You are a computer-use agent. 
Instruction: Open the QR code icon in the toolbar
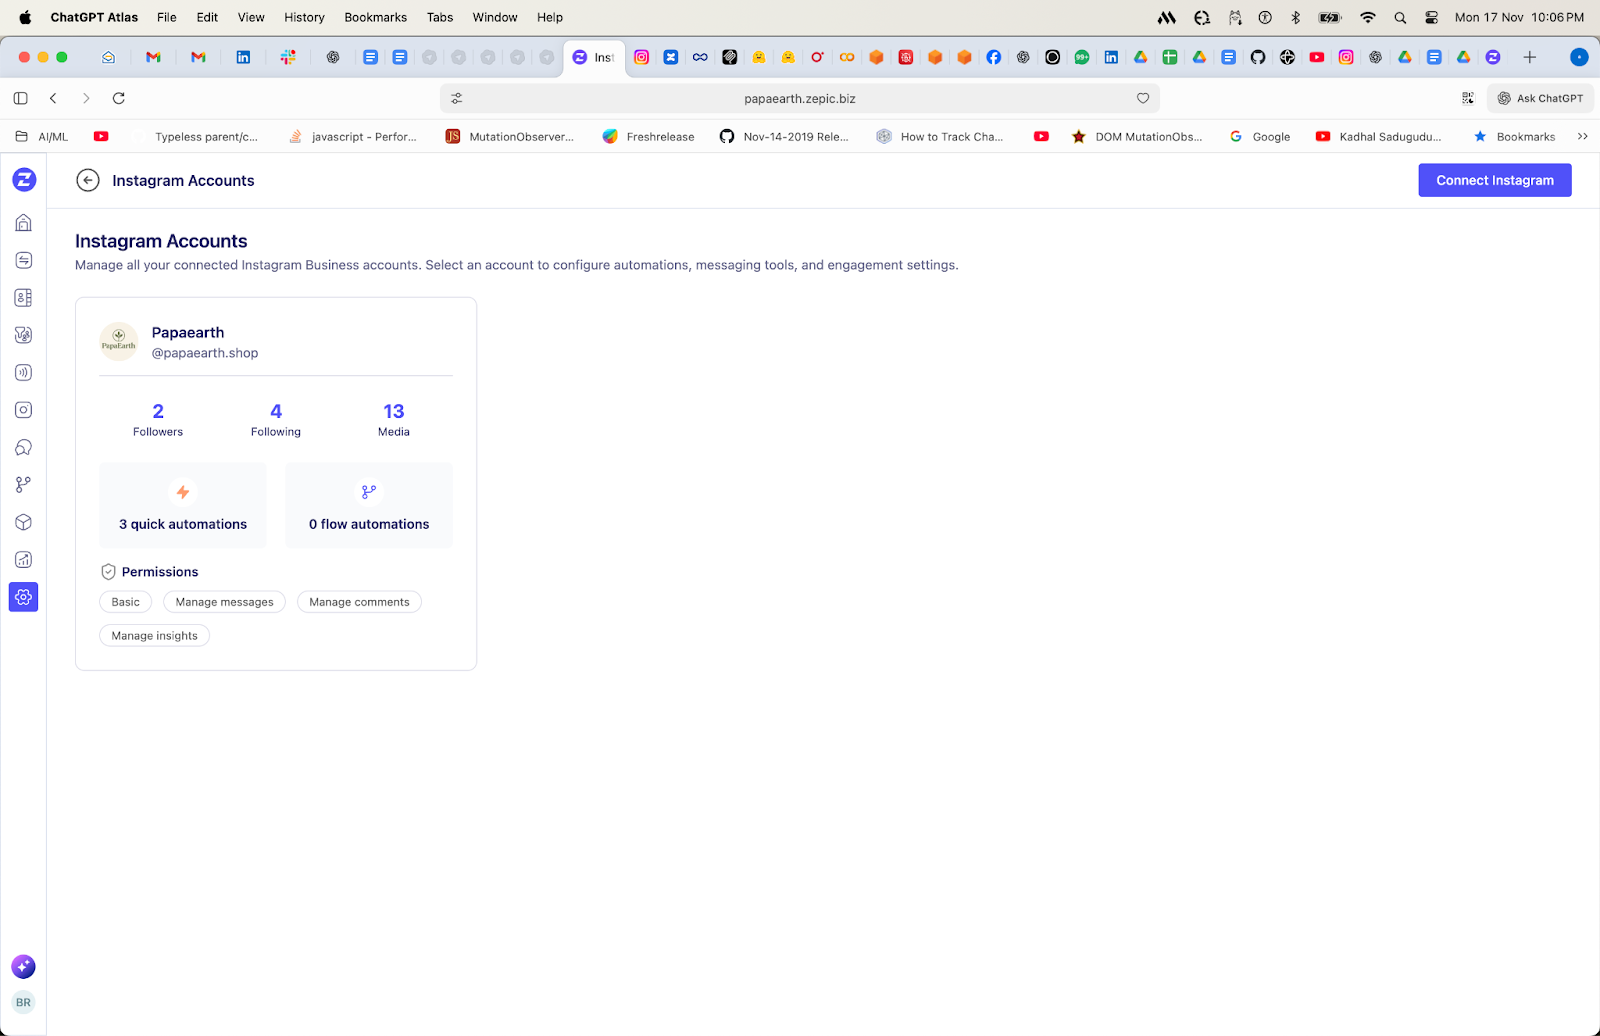coord(1468,98)
